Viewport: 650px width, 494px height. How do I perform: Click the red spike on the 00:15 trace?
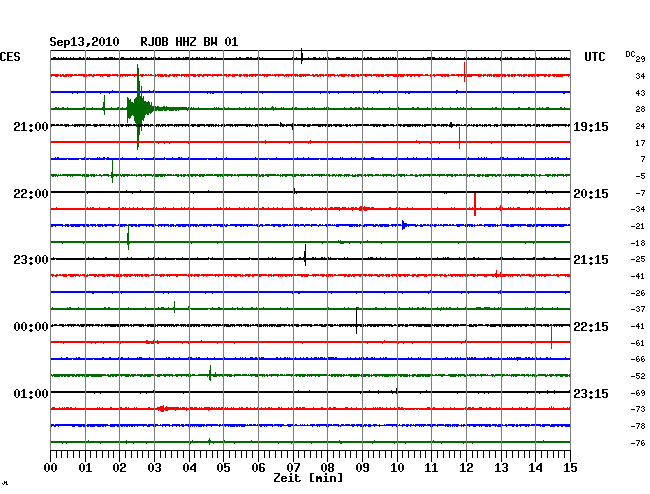[551, 337]
